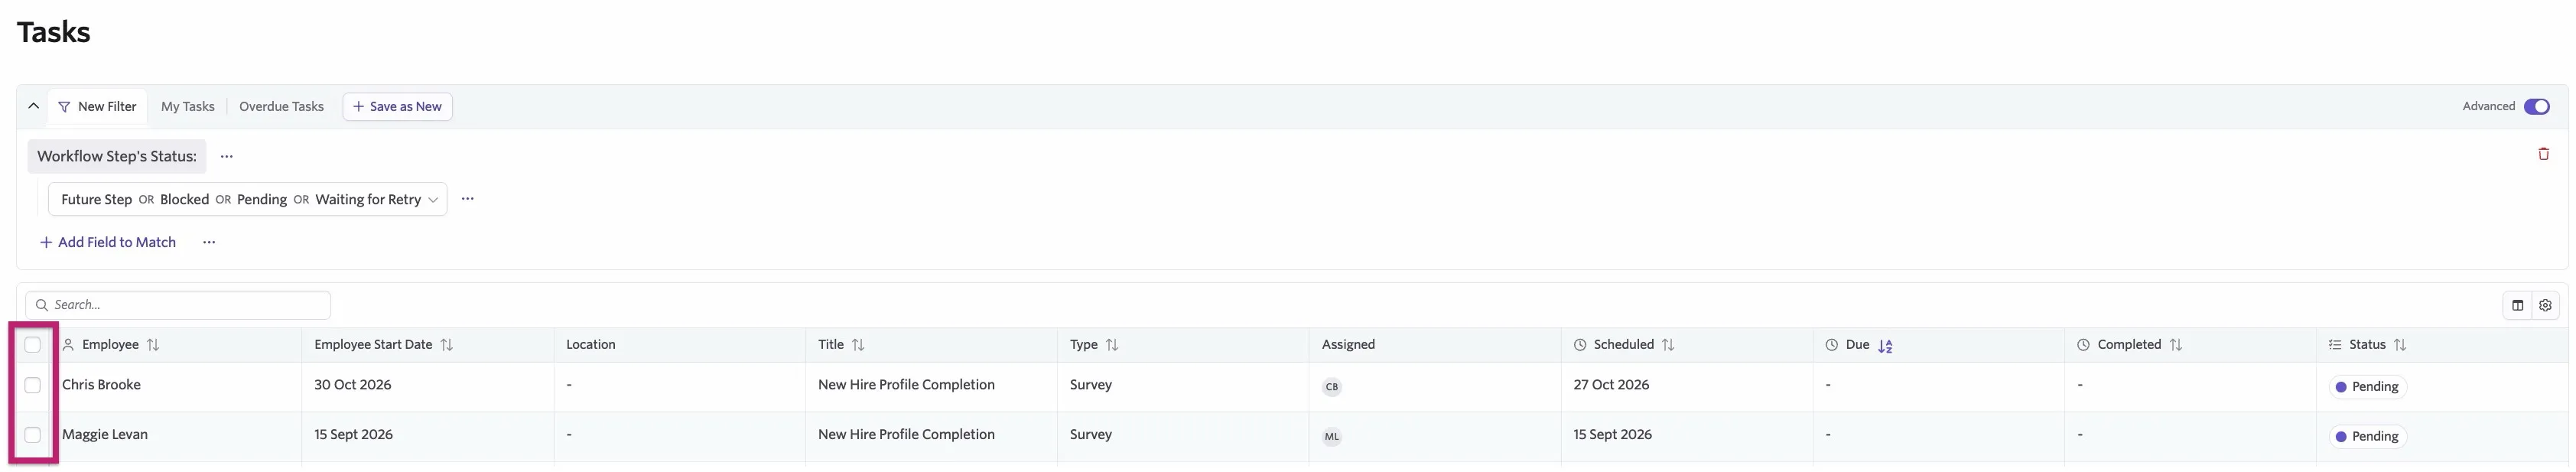Switch to Overdue Tasks filter tab
The height and width of the screenshot is (472, 2576).
click(281, 107)
